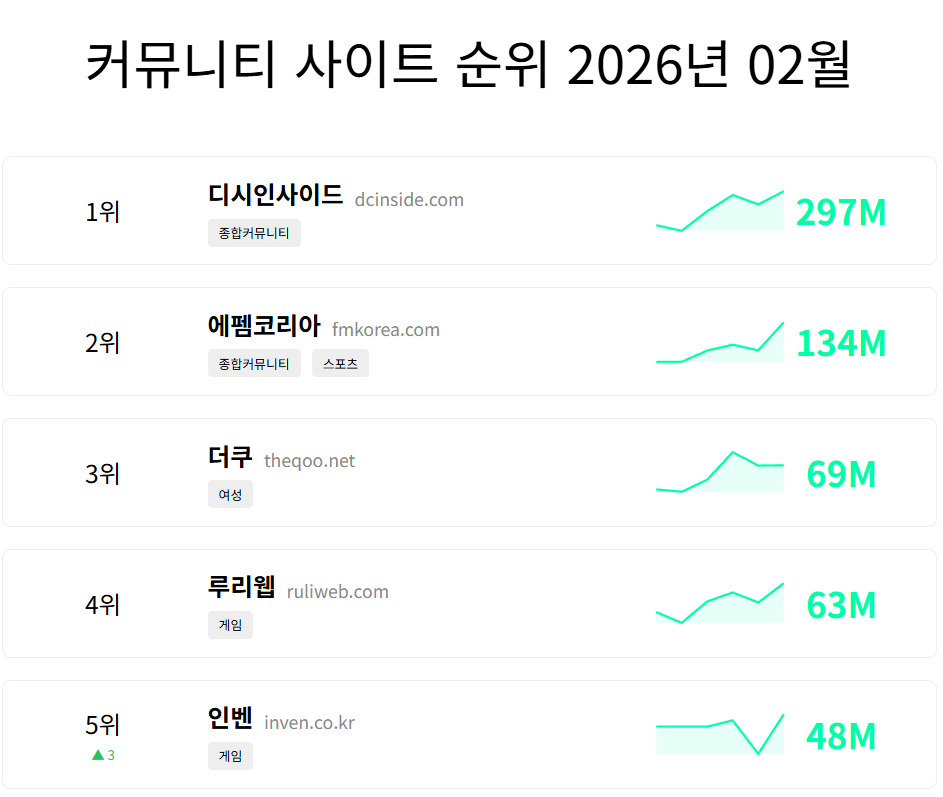Click the 인벤 traffic trend chart
The height and width of the screenshot is (797, 943).
pyautogui.click(x=719, y=735)
